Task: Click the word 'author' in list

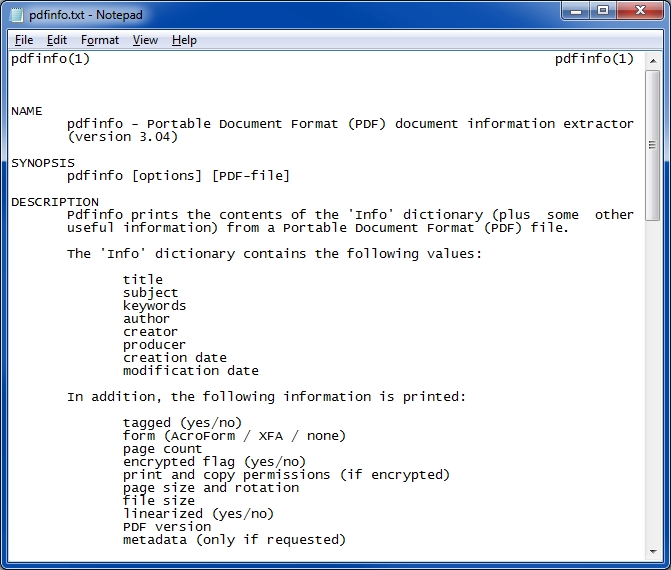Action: 146,319
